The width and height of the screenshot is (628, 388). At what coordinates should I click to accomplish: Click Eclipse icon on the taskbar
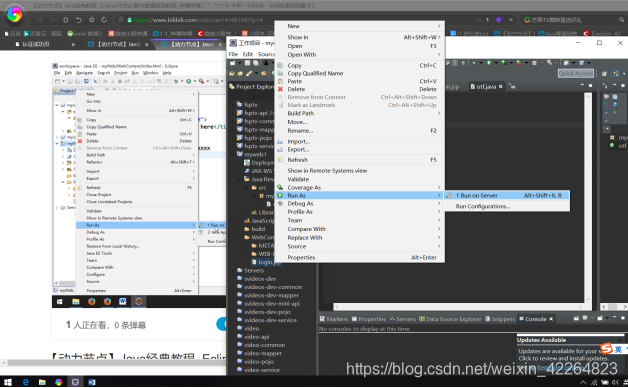tap(75, 382)
